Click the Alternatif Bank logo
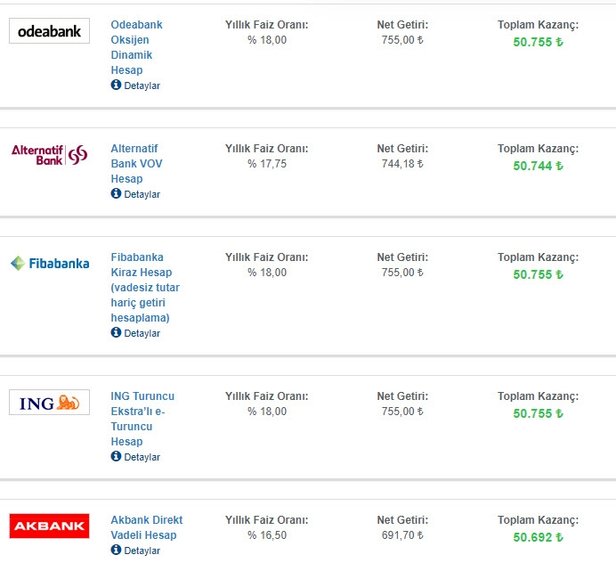This screenshot has width=616, height=571. coord(49,154)
